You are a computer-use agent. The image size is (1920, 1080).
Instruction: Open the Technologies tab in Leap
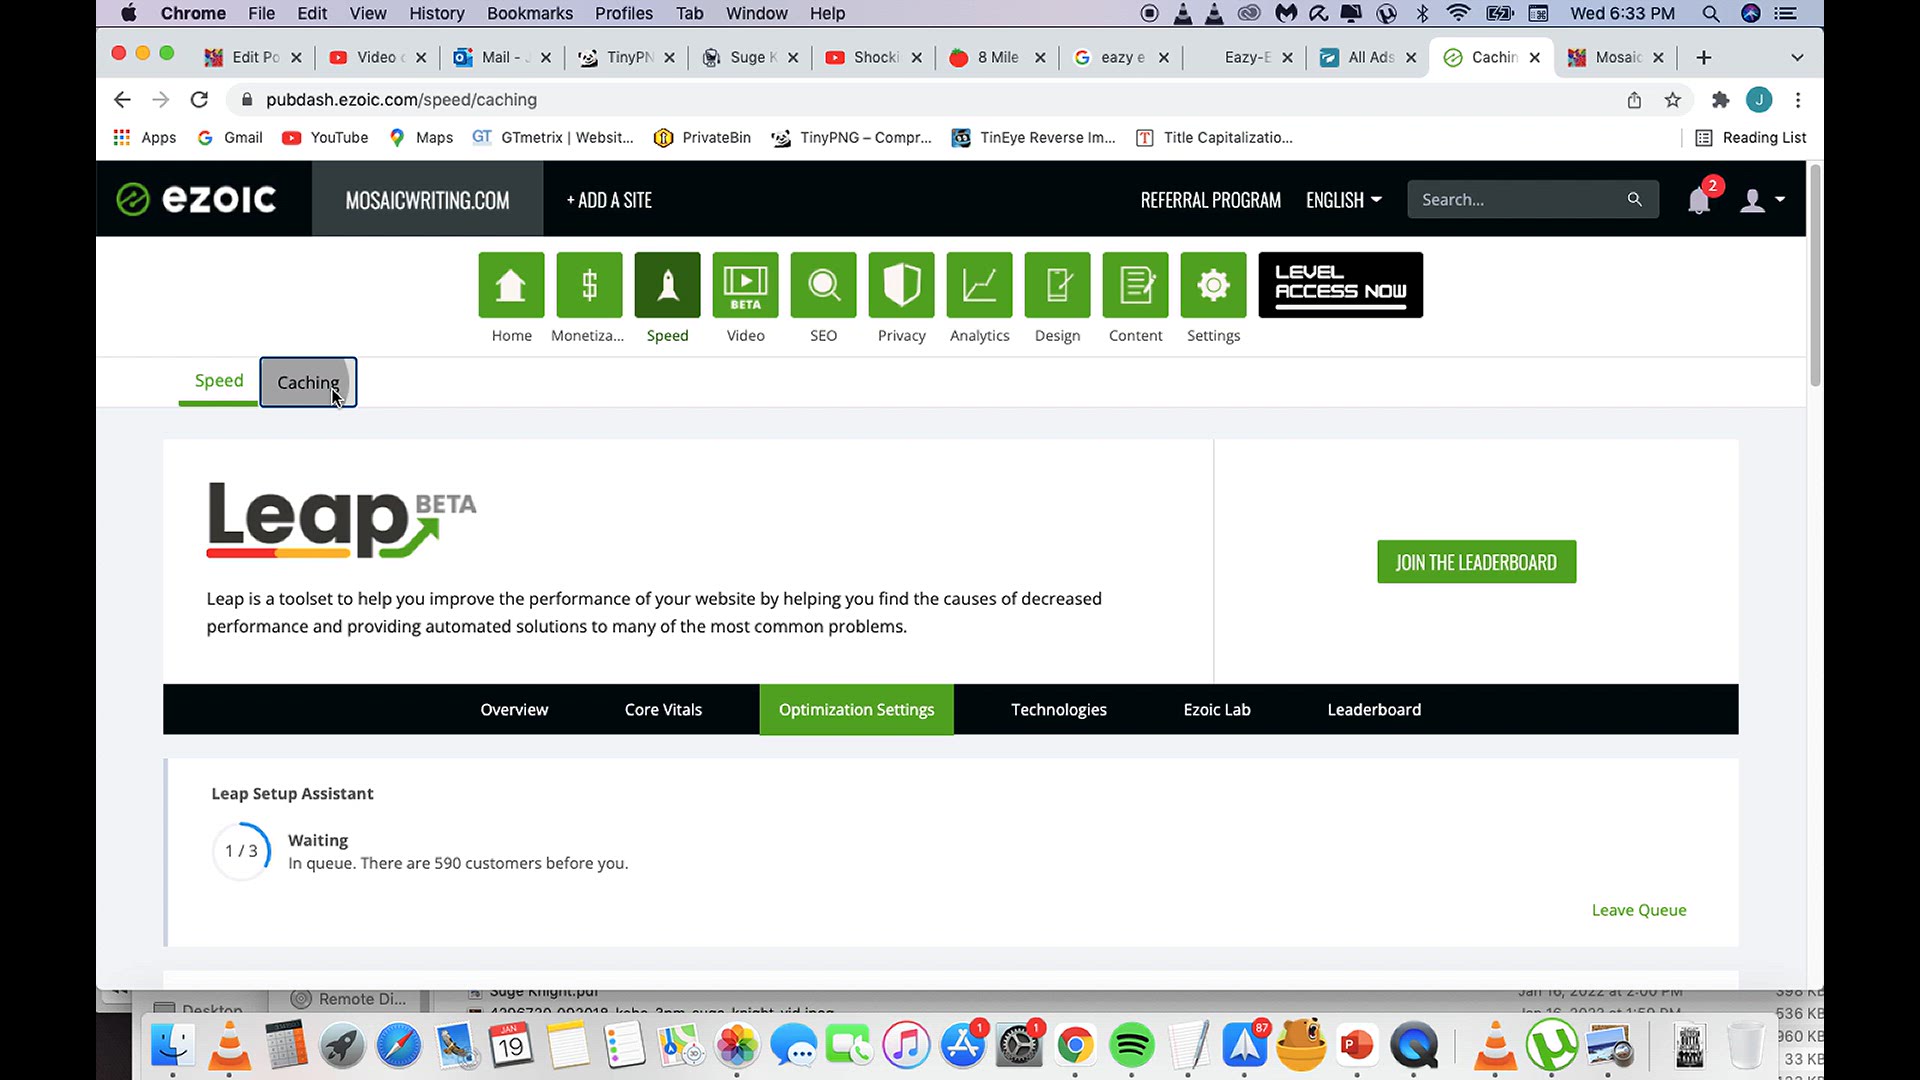(x=1059, y=709)
